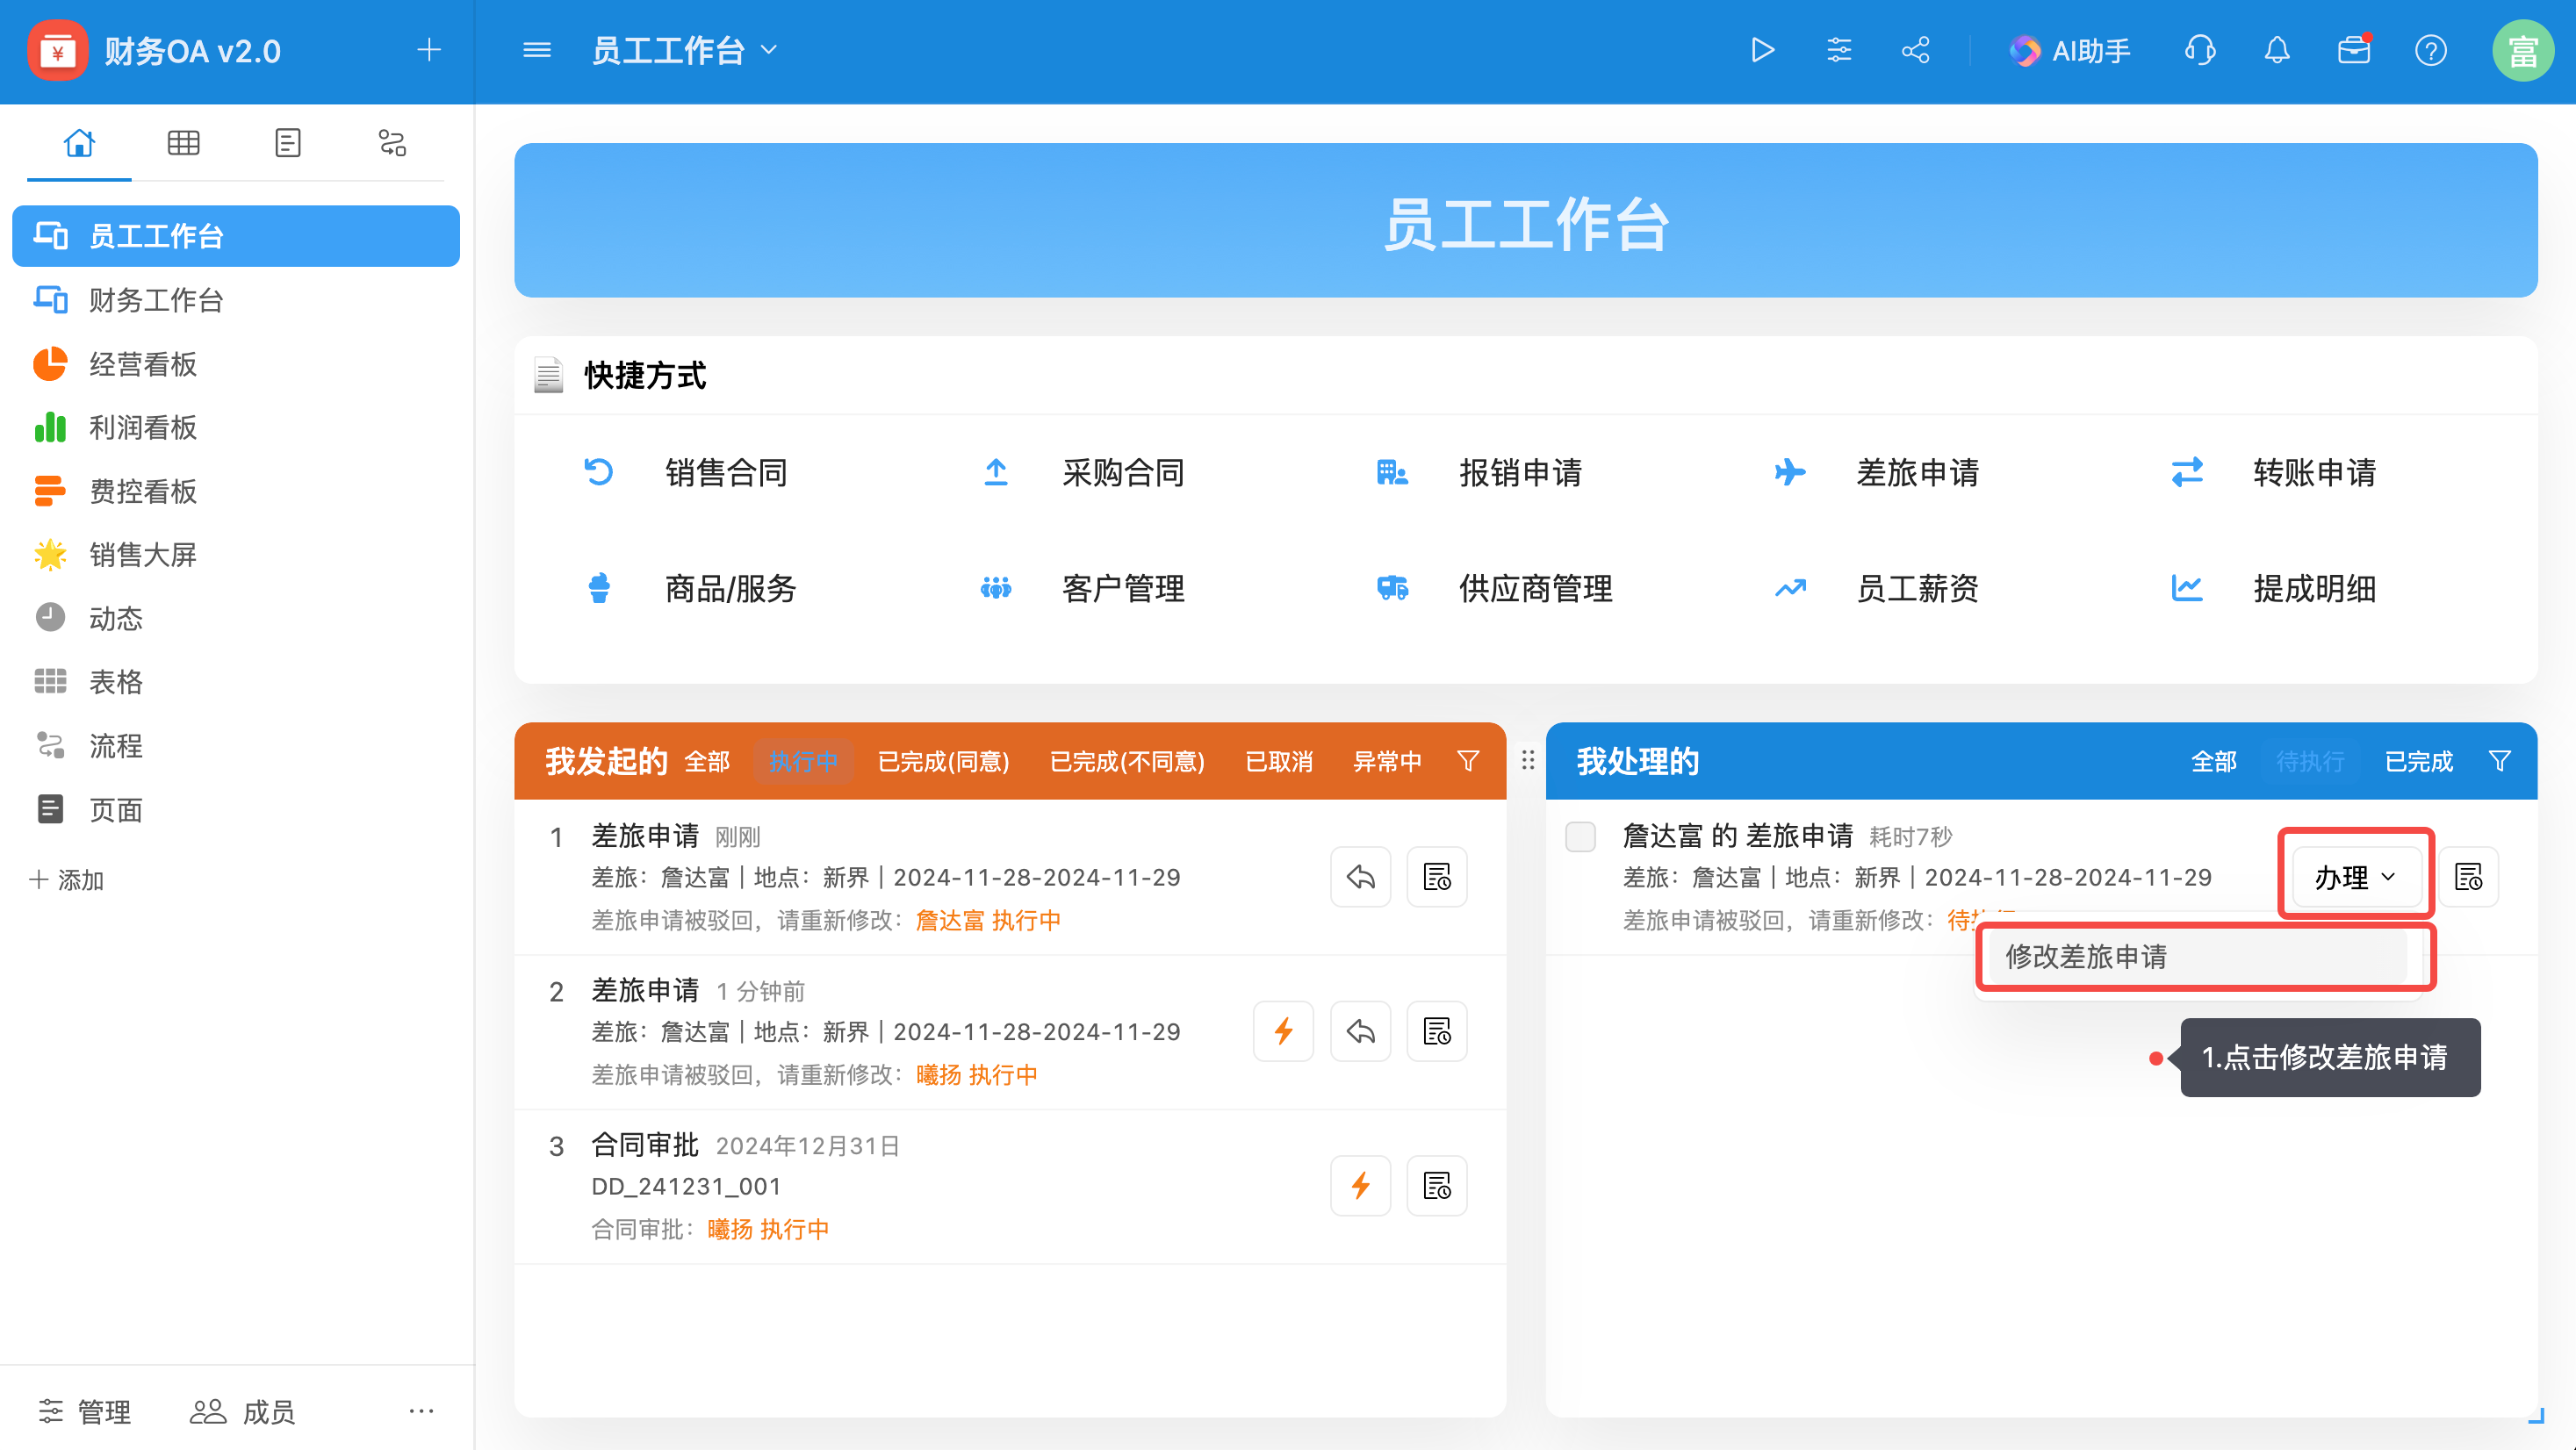The image size is (2576, 1450).
Task: Click the 供应商管理 truck icon
Action: [1393, 588]
